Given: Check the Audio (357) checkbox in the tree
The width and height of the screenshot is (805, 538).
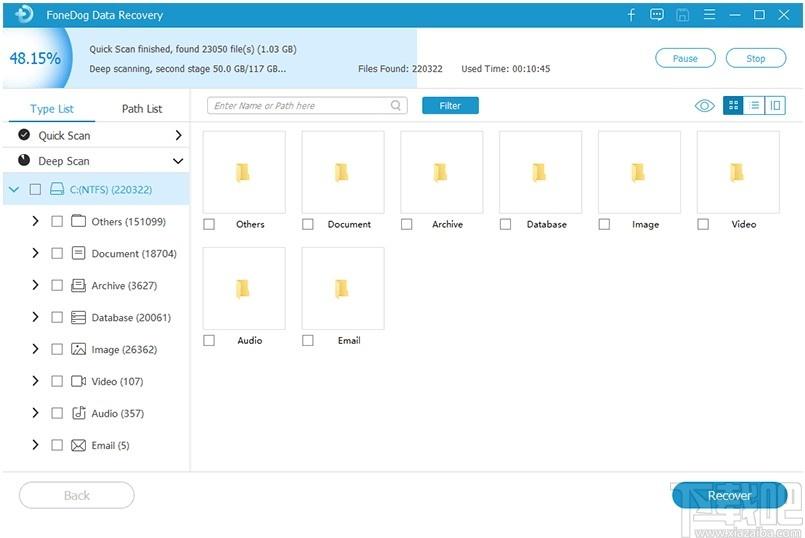Looking at the screenshot, I should pos(57,413).
